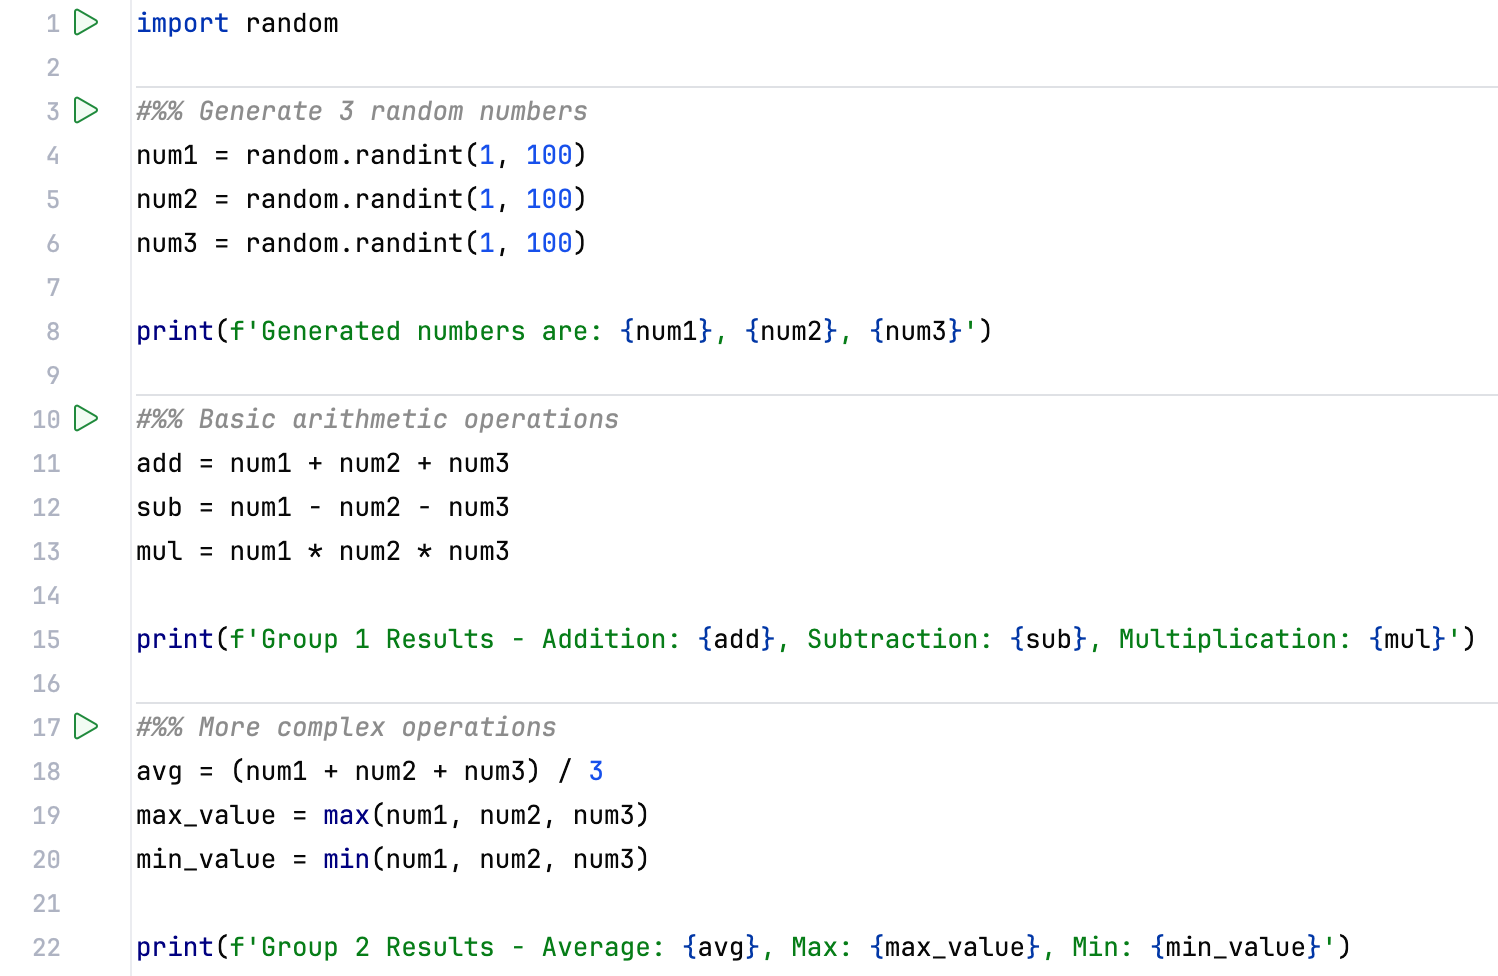Click the print statement on line 22
This screenshot has height=976, width=1498.
pyautogui.click(x=173, y=947)
